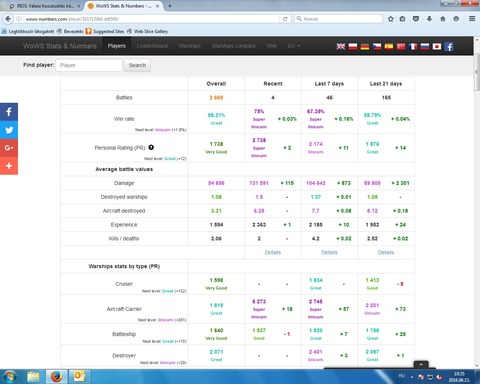Image resolution: width=480 pixels, height=384 pixels.
Task: Show Personal Rating help question mark
Action: [x=151, y=147]
